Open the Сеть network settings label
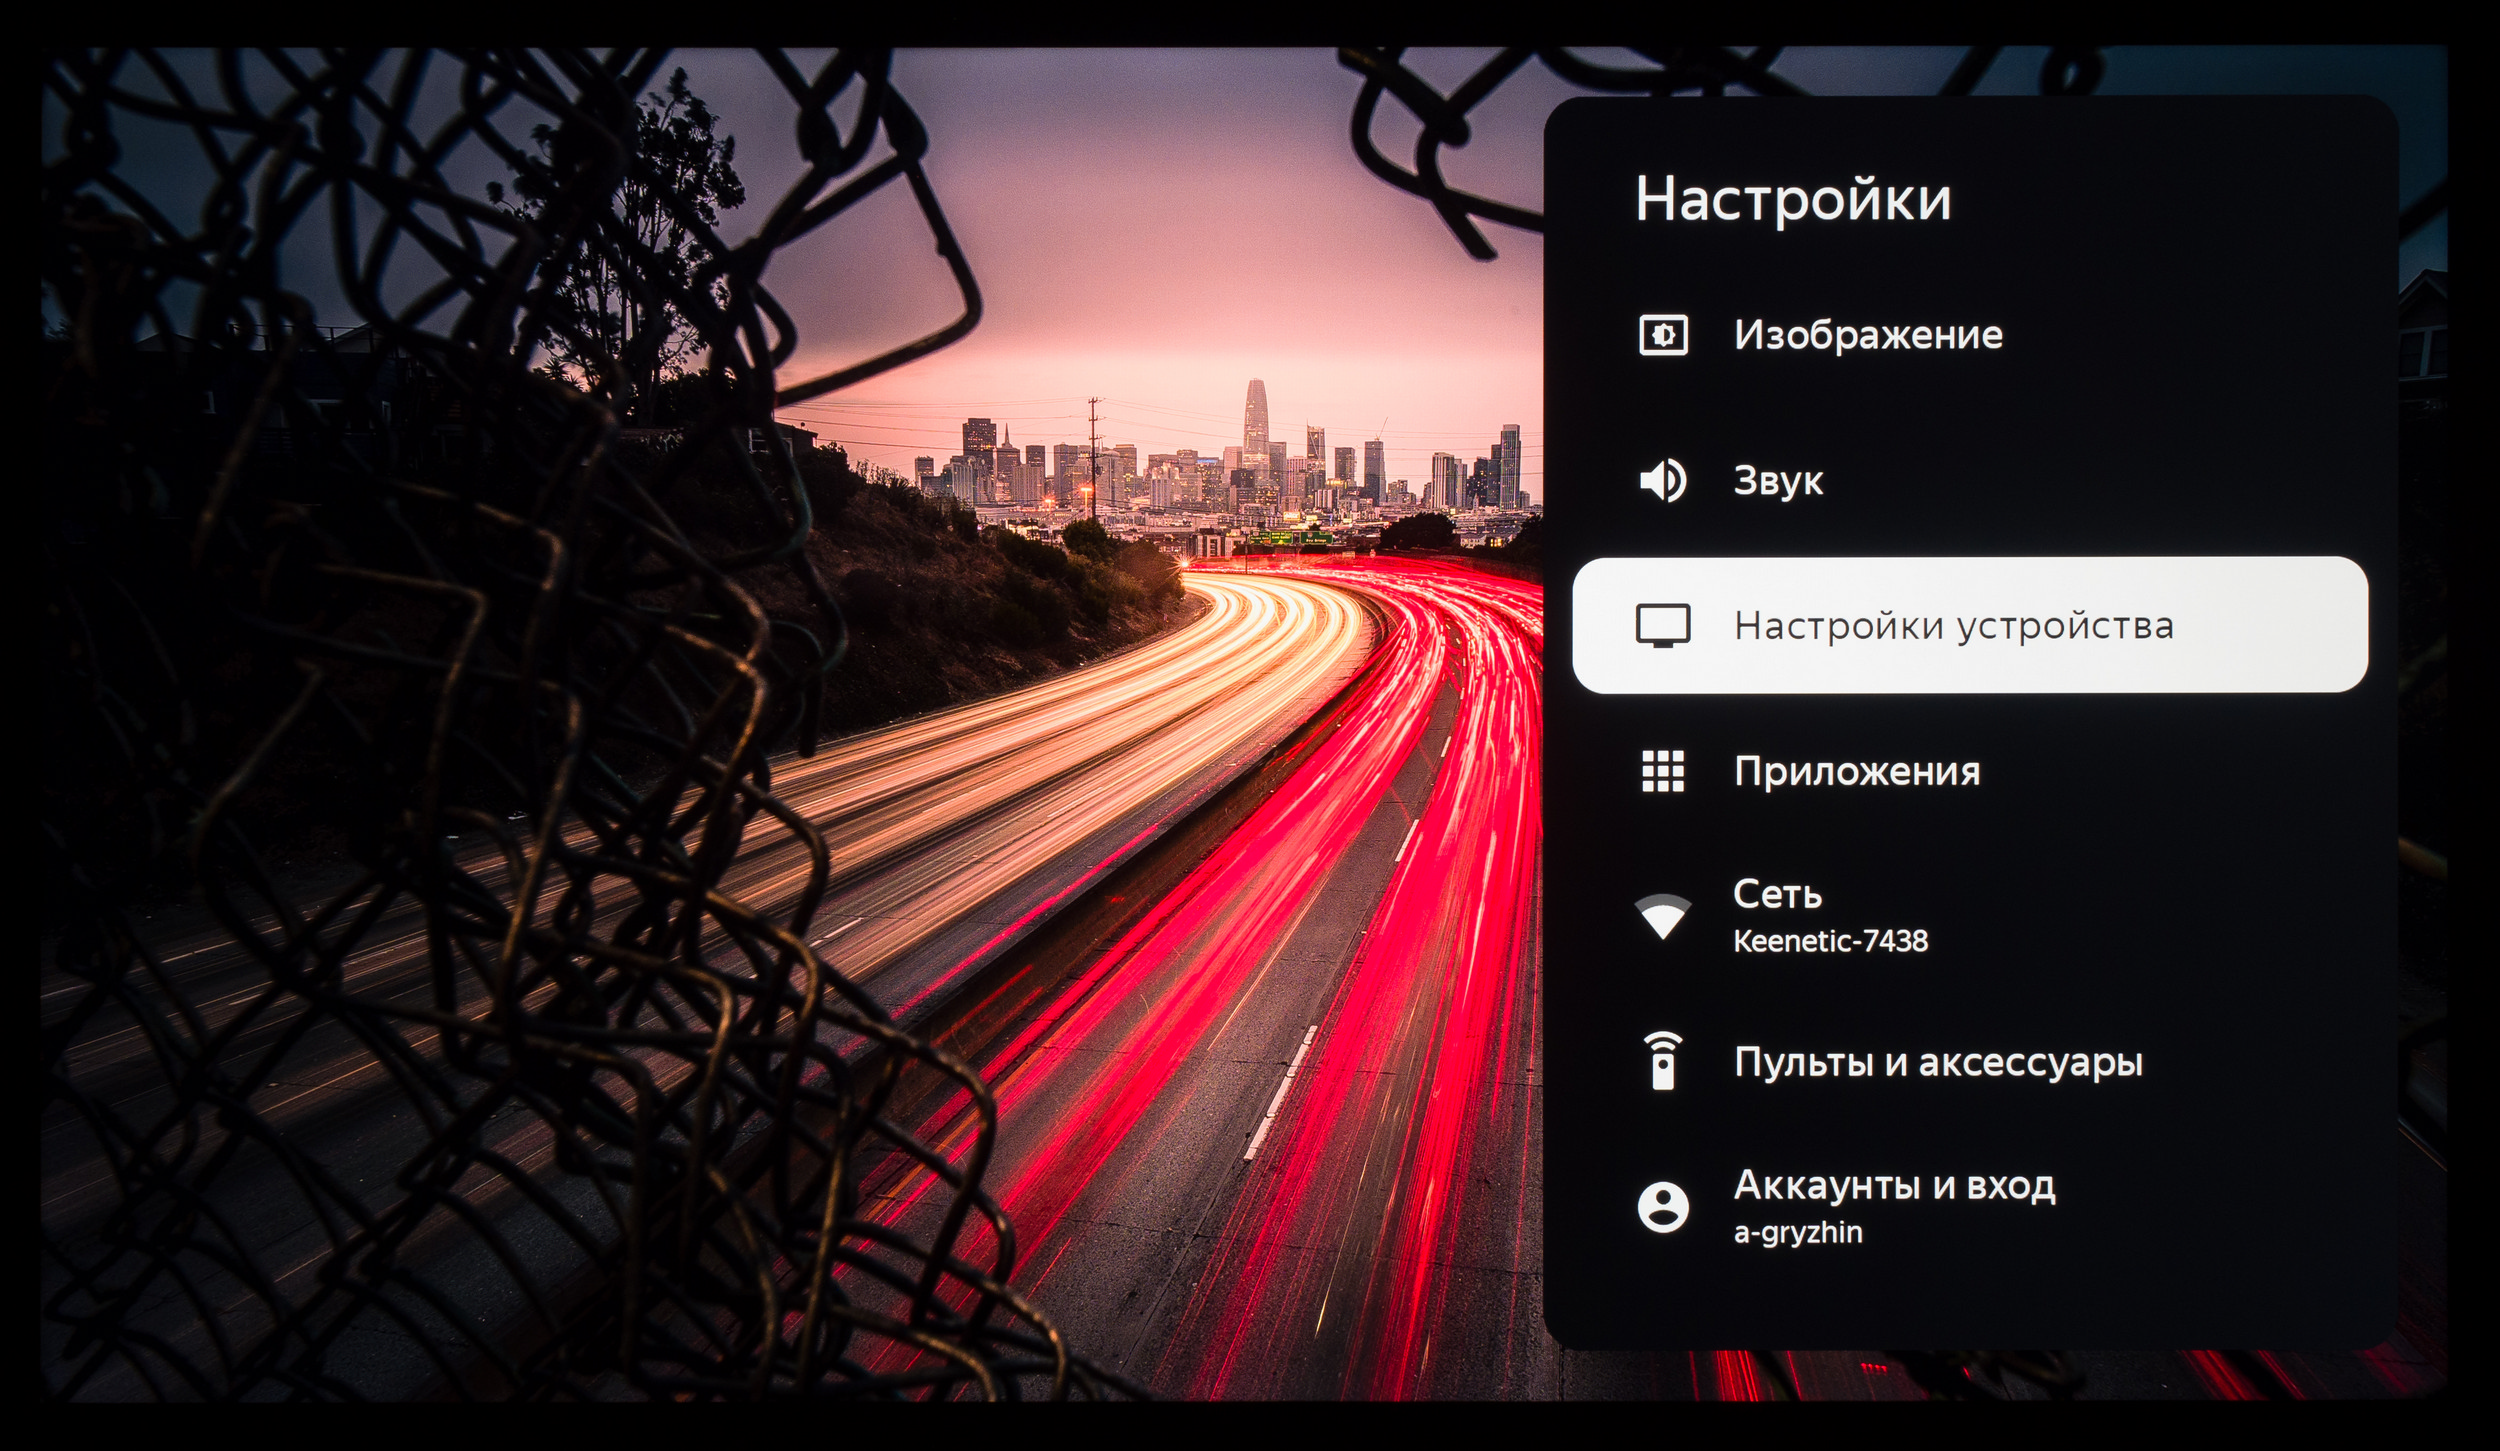 (1777, 894)
